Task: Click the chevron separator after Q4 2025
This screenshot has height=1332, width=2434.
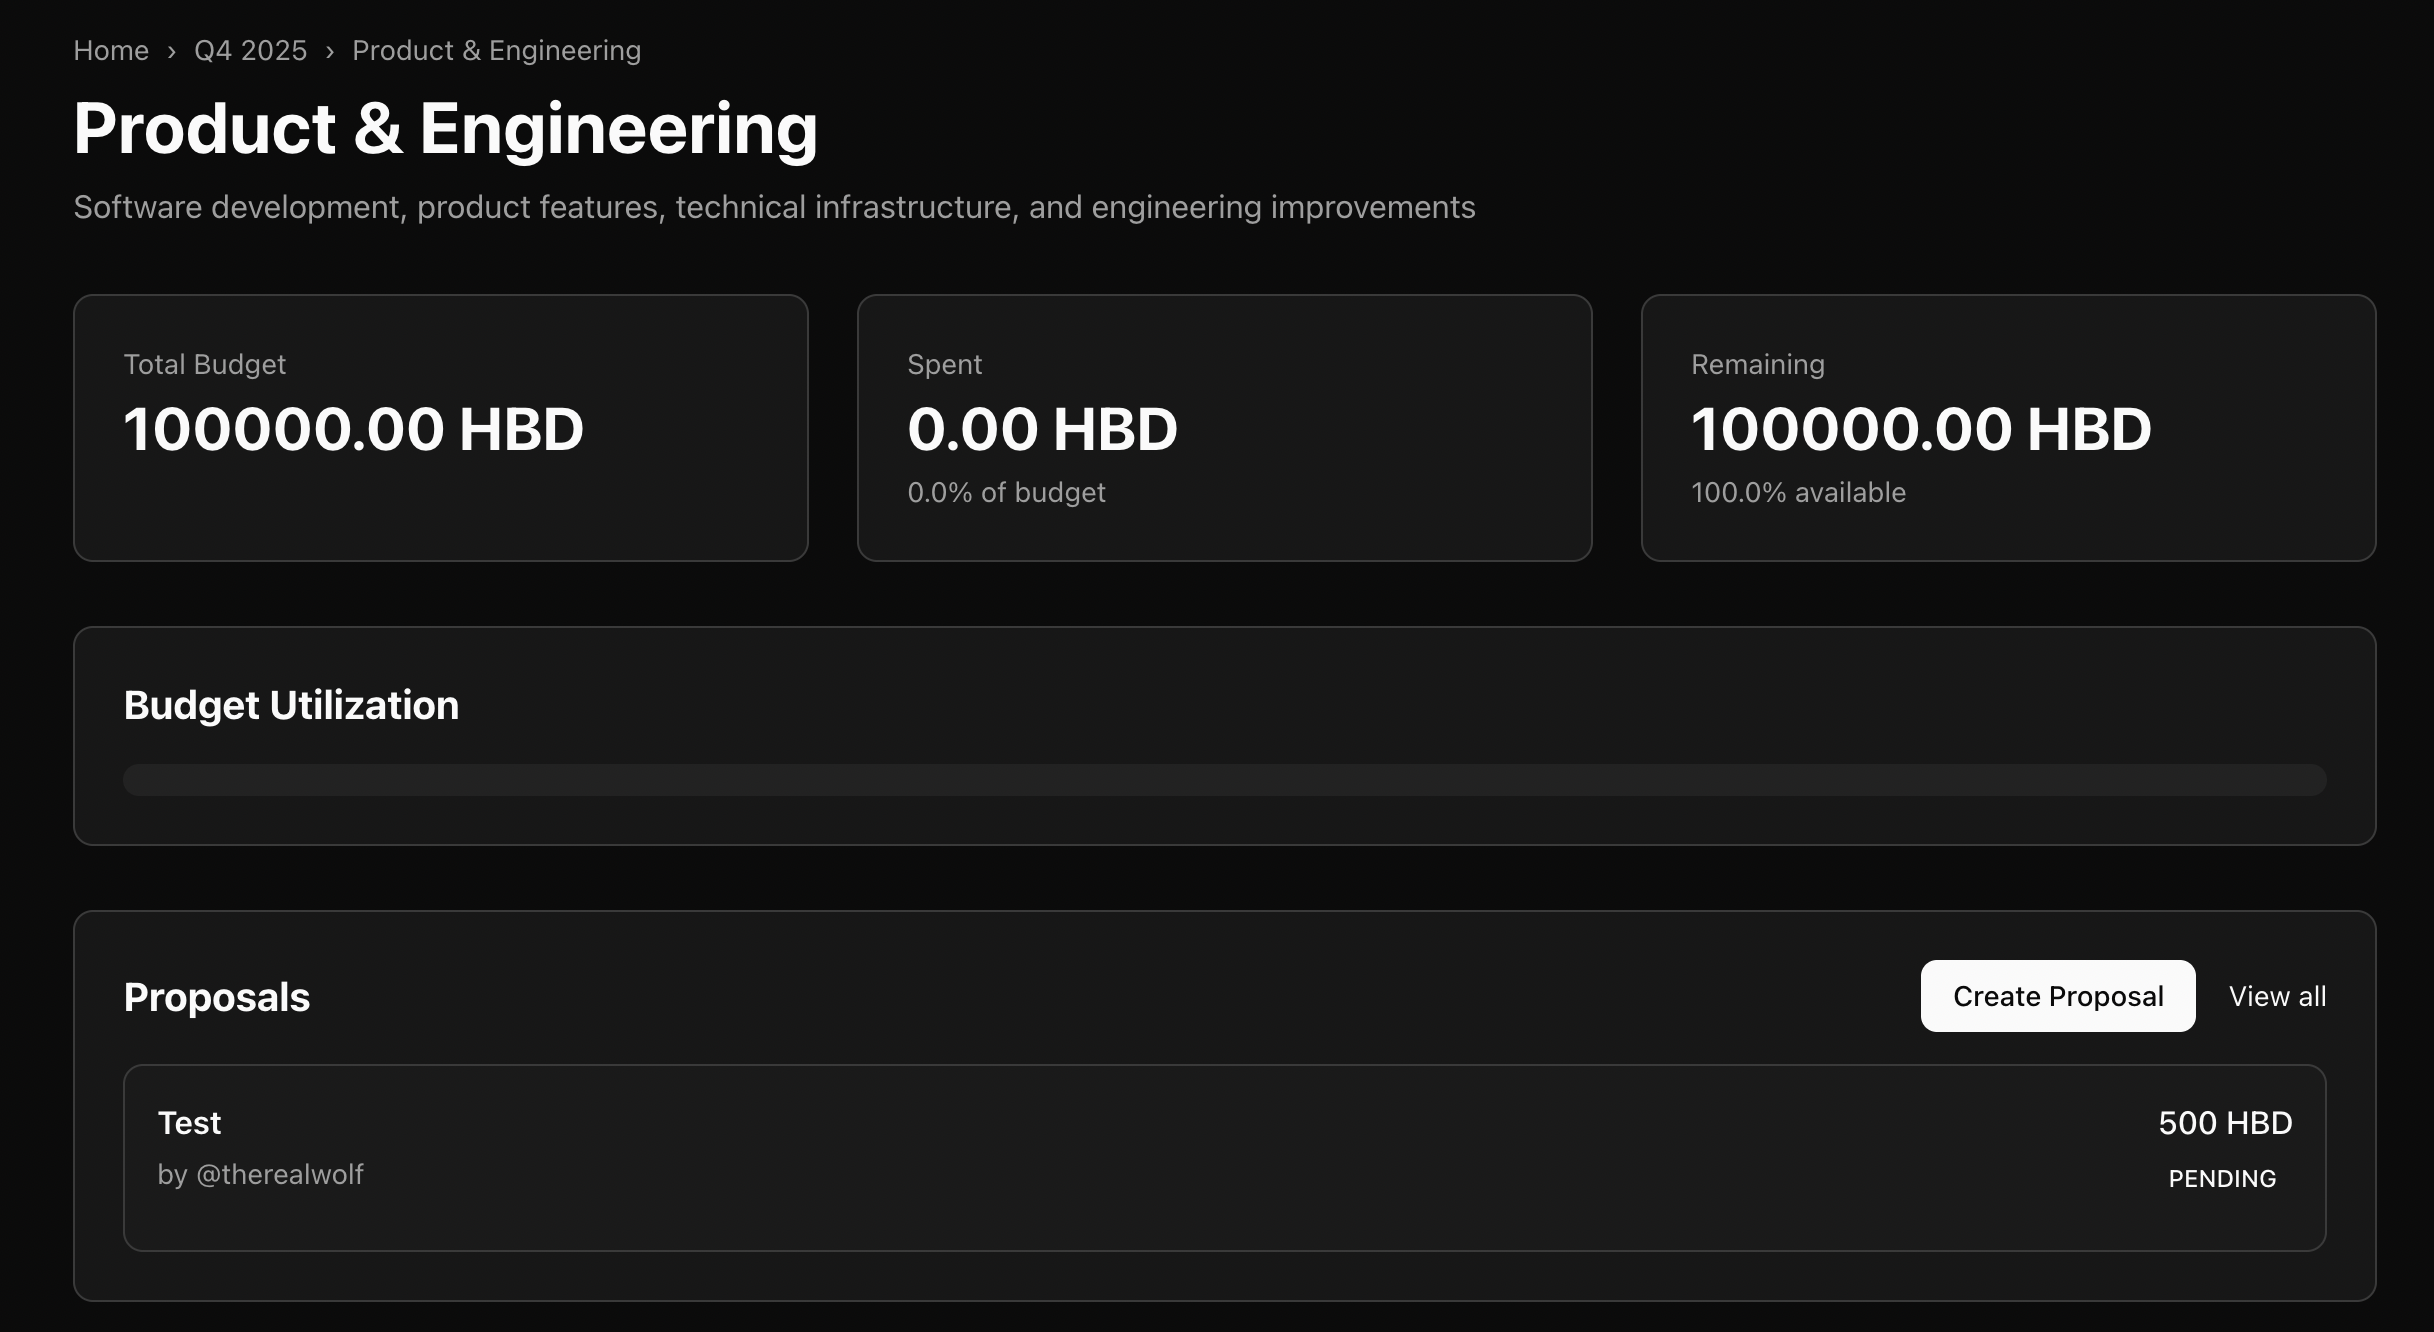Action: click(330, 52)
